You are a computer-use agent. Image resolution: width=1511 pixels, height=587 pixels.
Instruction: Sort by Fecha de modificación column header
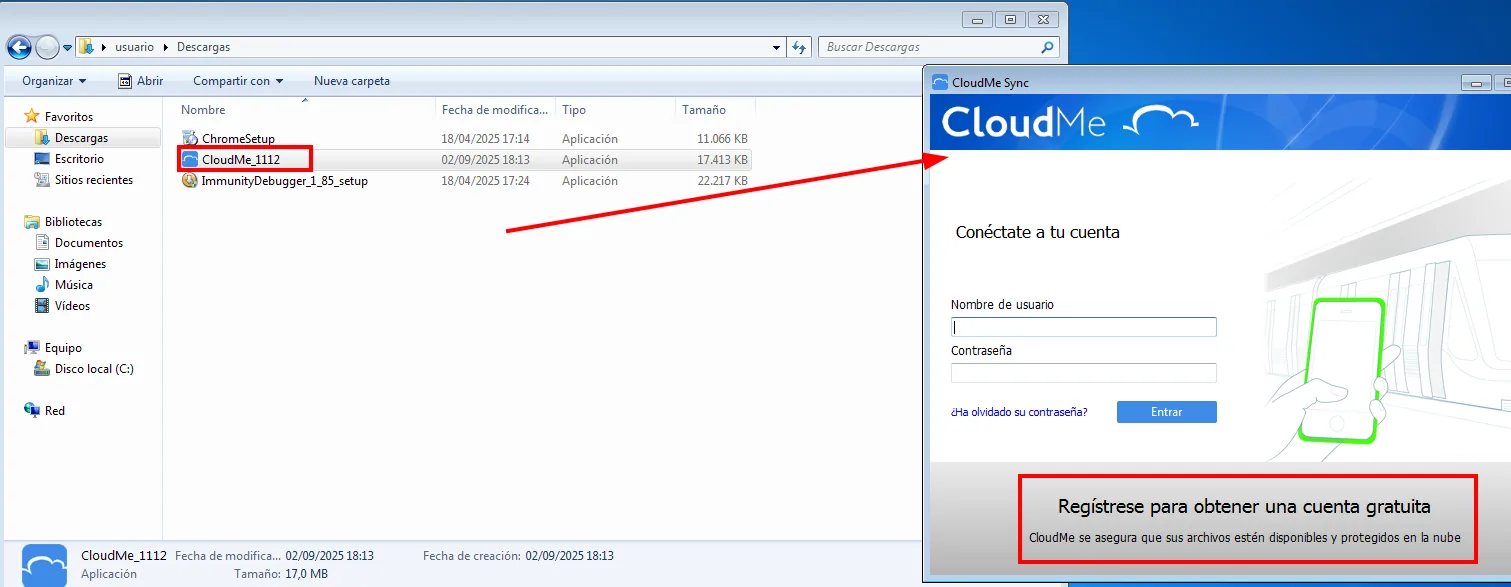[x=495, y=110]
